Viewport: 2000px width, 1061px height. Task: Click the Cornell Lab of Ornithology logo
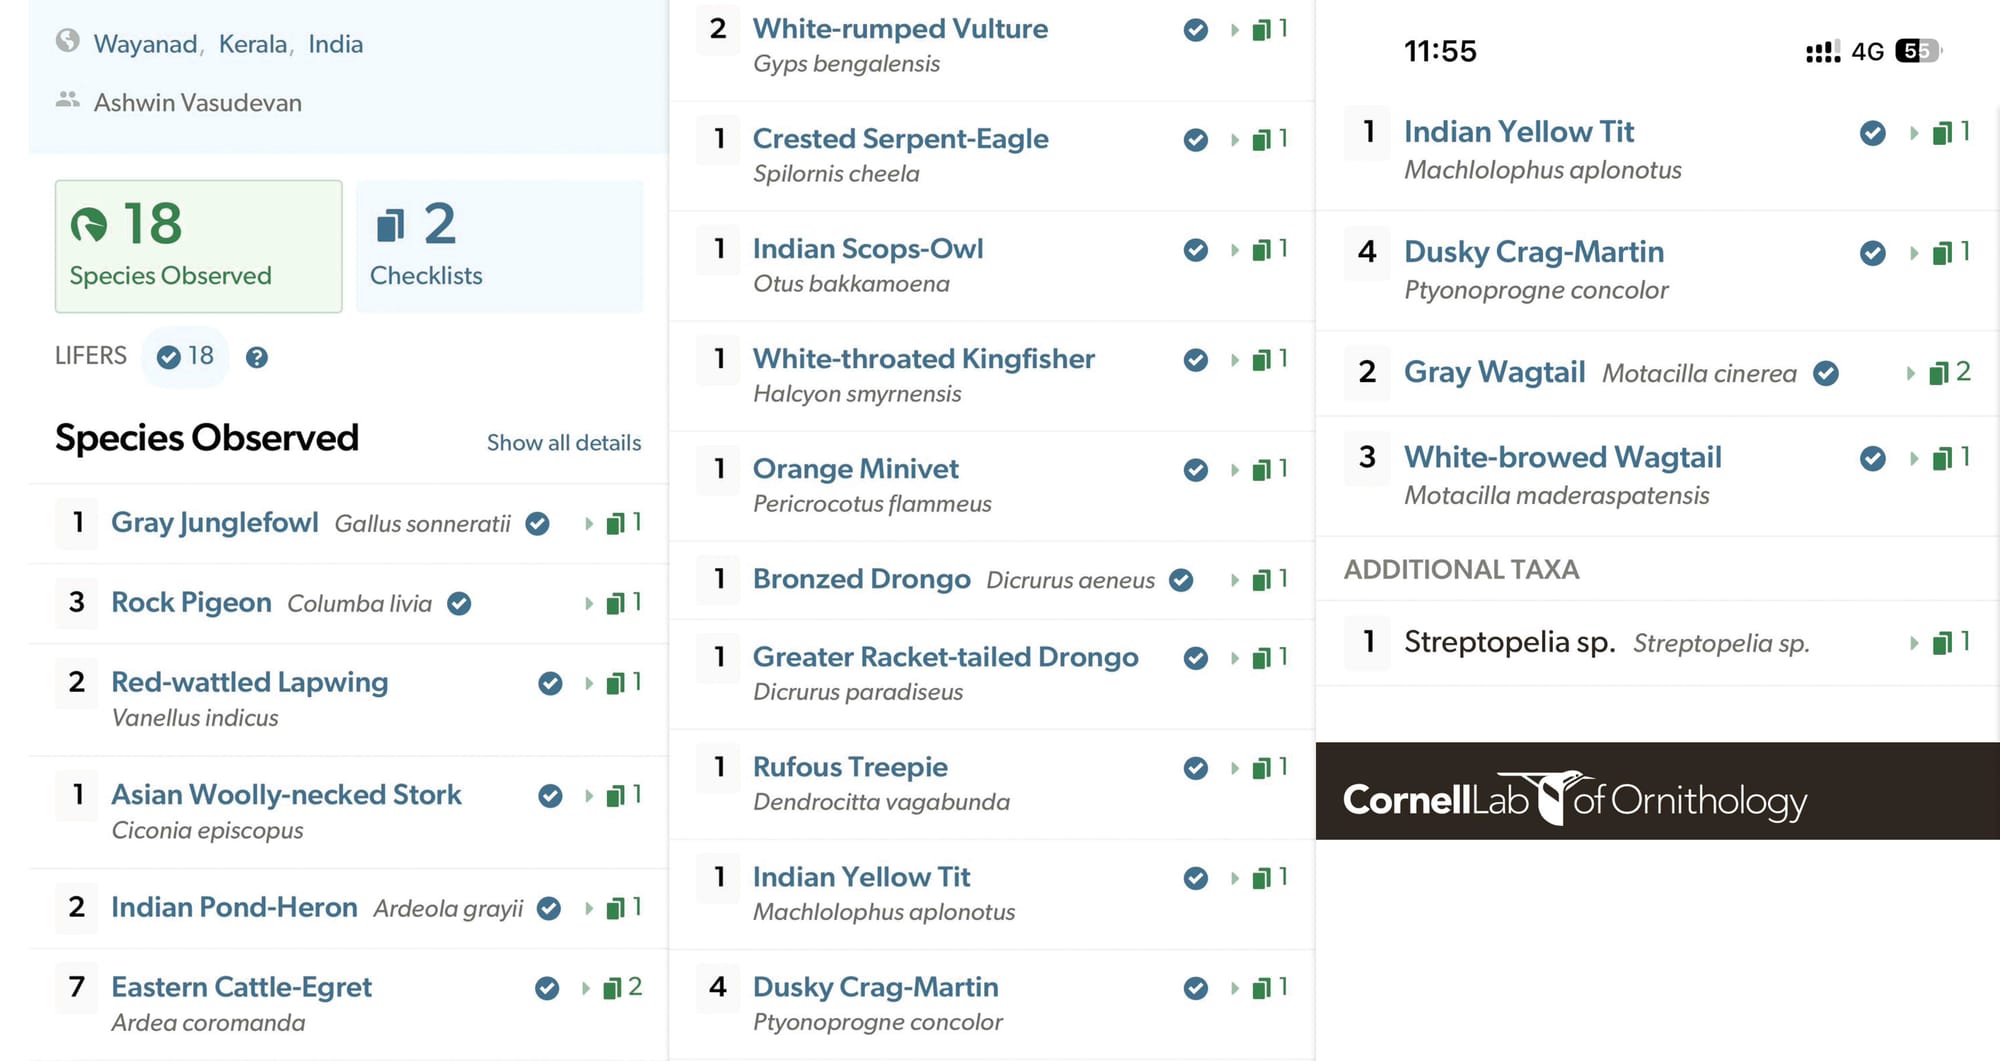click(x=1574, y=798)
